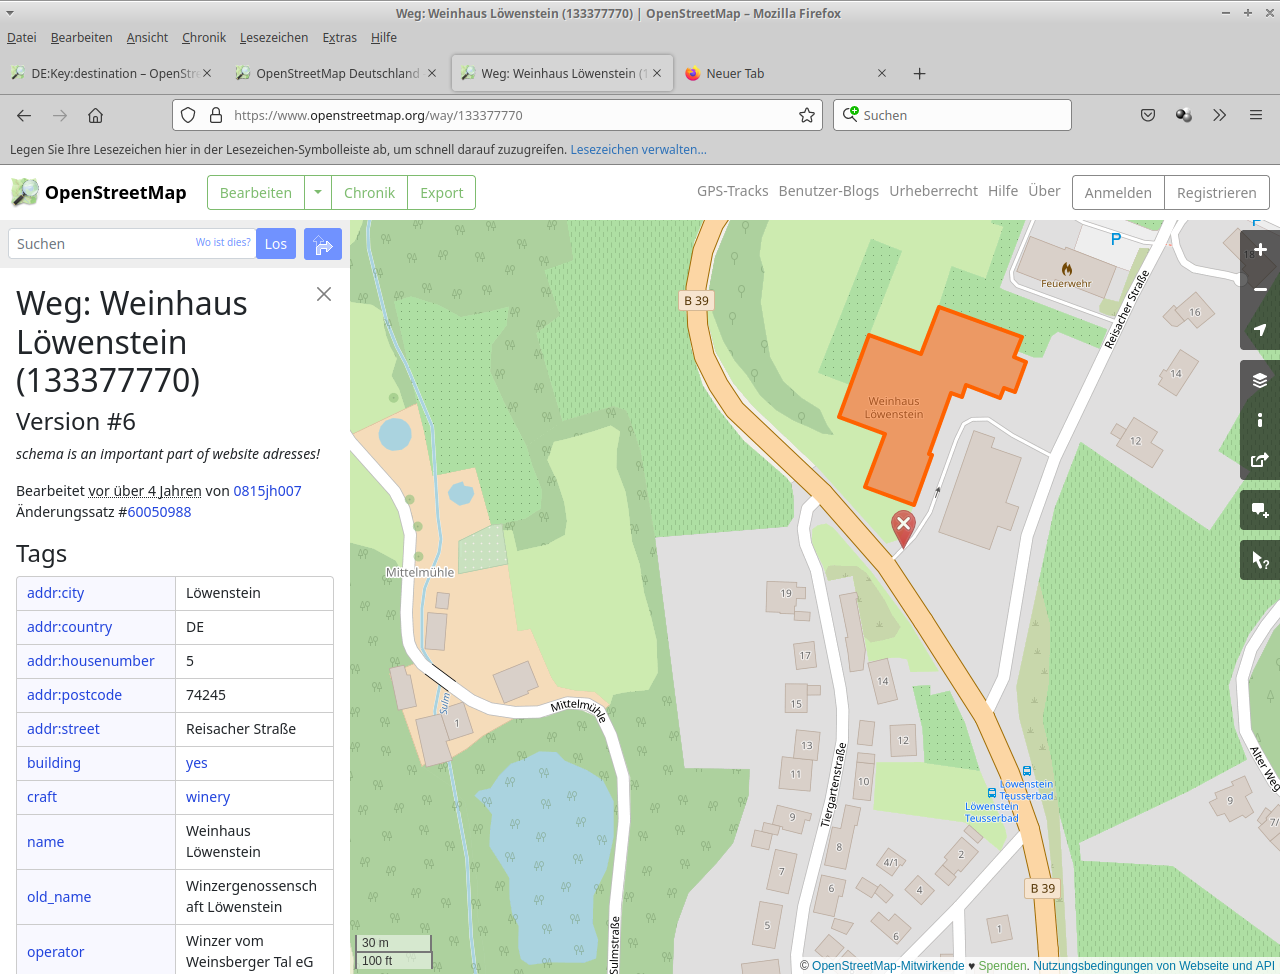Switch to OpenStreetMap Deutschland tab
1280x974 pixels.
coord(337,73)
